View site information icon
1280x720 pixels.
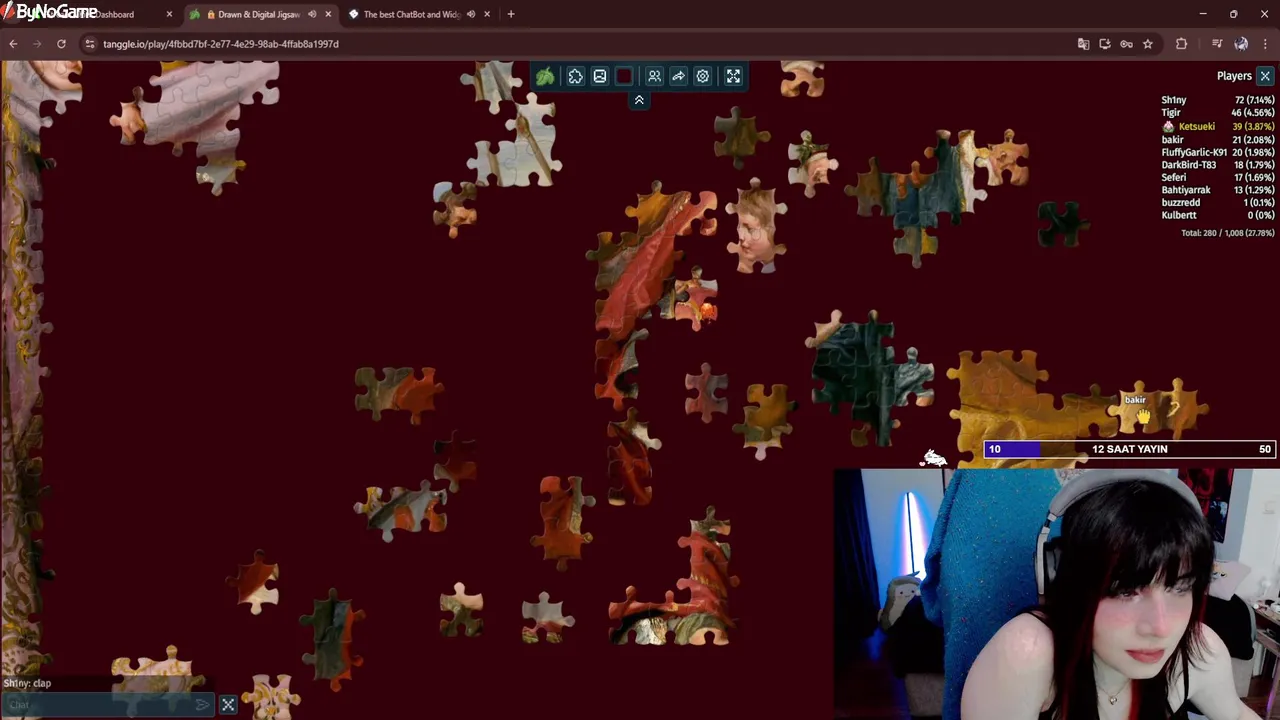point(90,44)
